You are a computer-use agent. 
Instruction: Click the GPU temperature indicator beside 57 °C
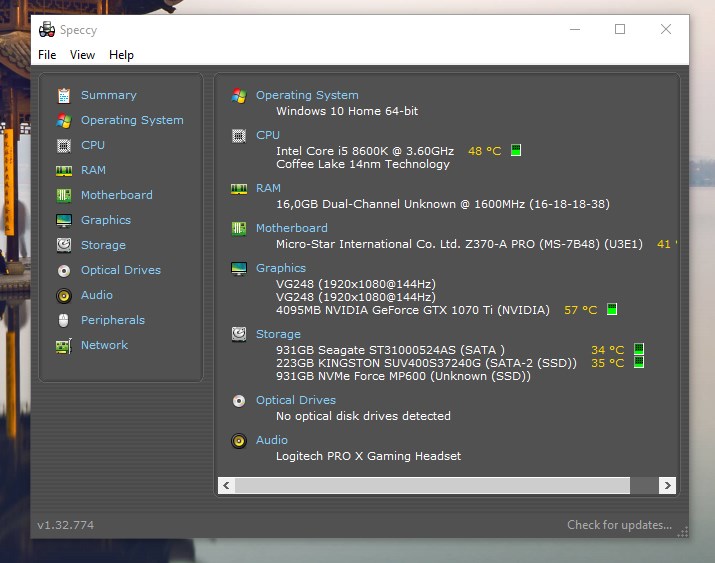[612, 309]
